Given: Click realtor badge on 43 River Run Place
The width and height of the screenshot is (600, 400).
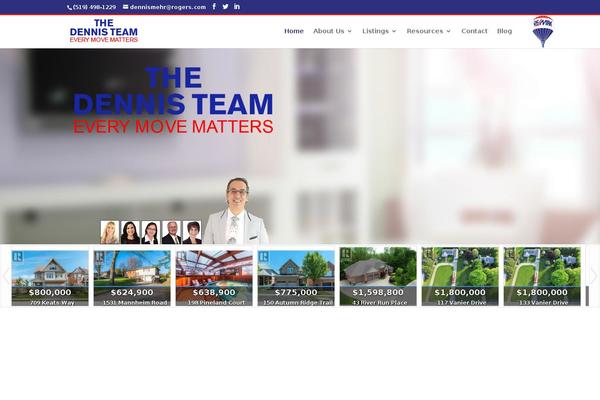Looking at the screenshot, I should coord(346,253).
